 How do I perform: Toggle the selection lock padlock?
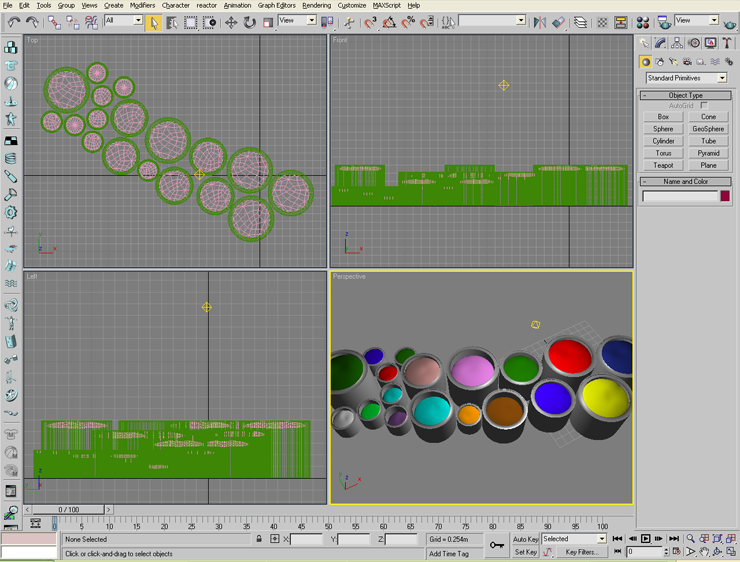pyautogui.click(x=259, y=539)
